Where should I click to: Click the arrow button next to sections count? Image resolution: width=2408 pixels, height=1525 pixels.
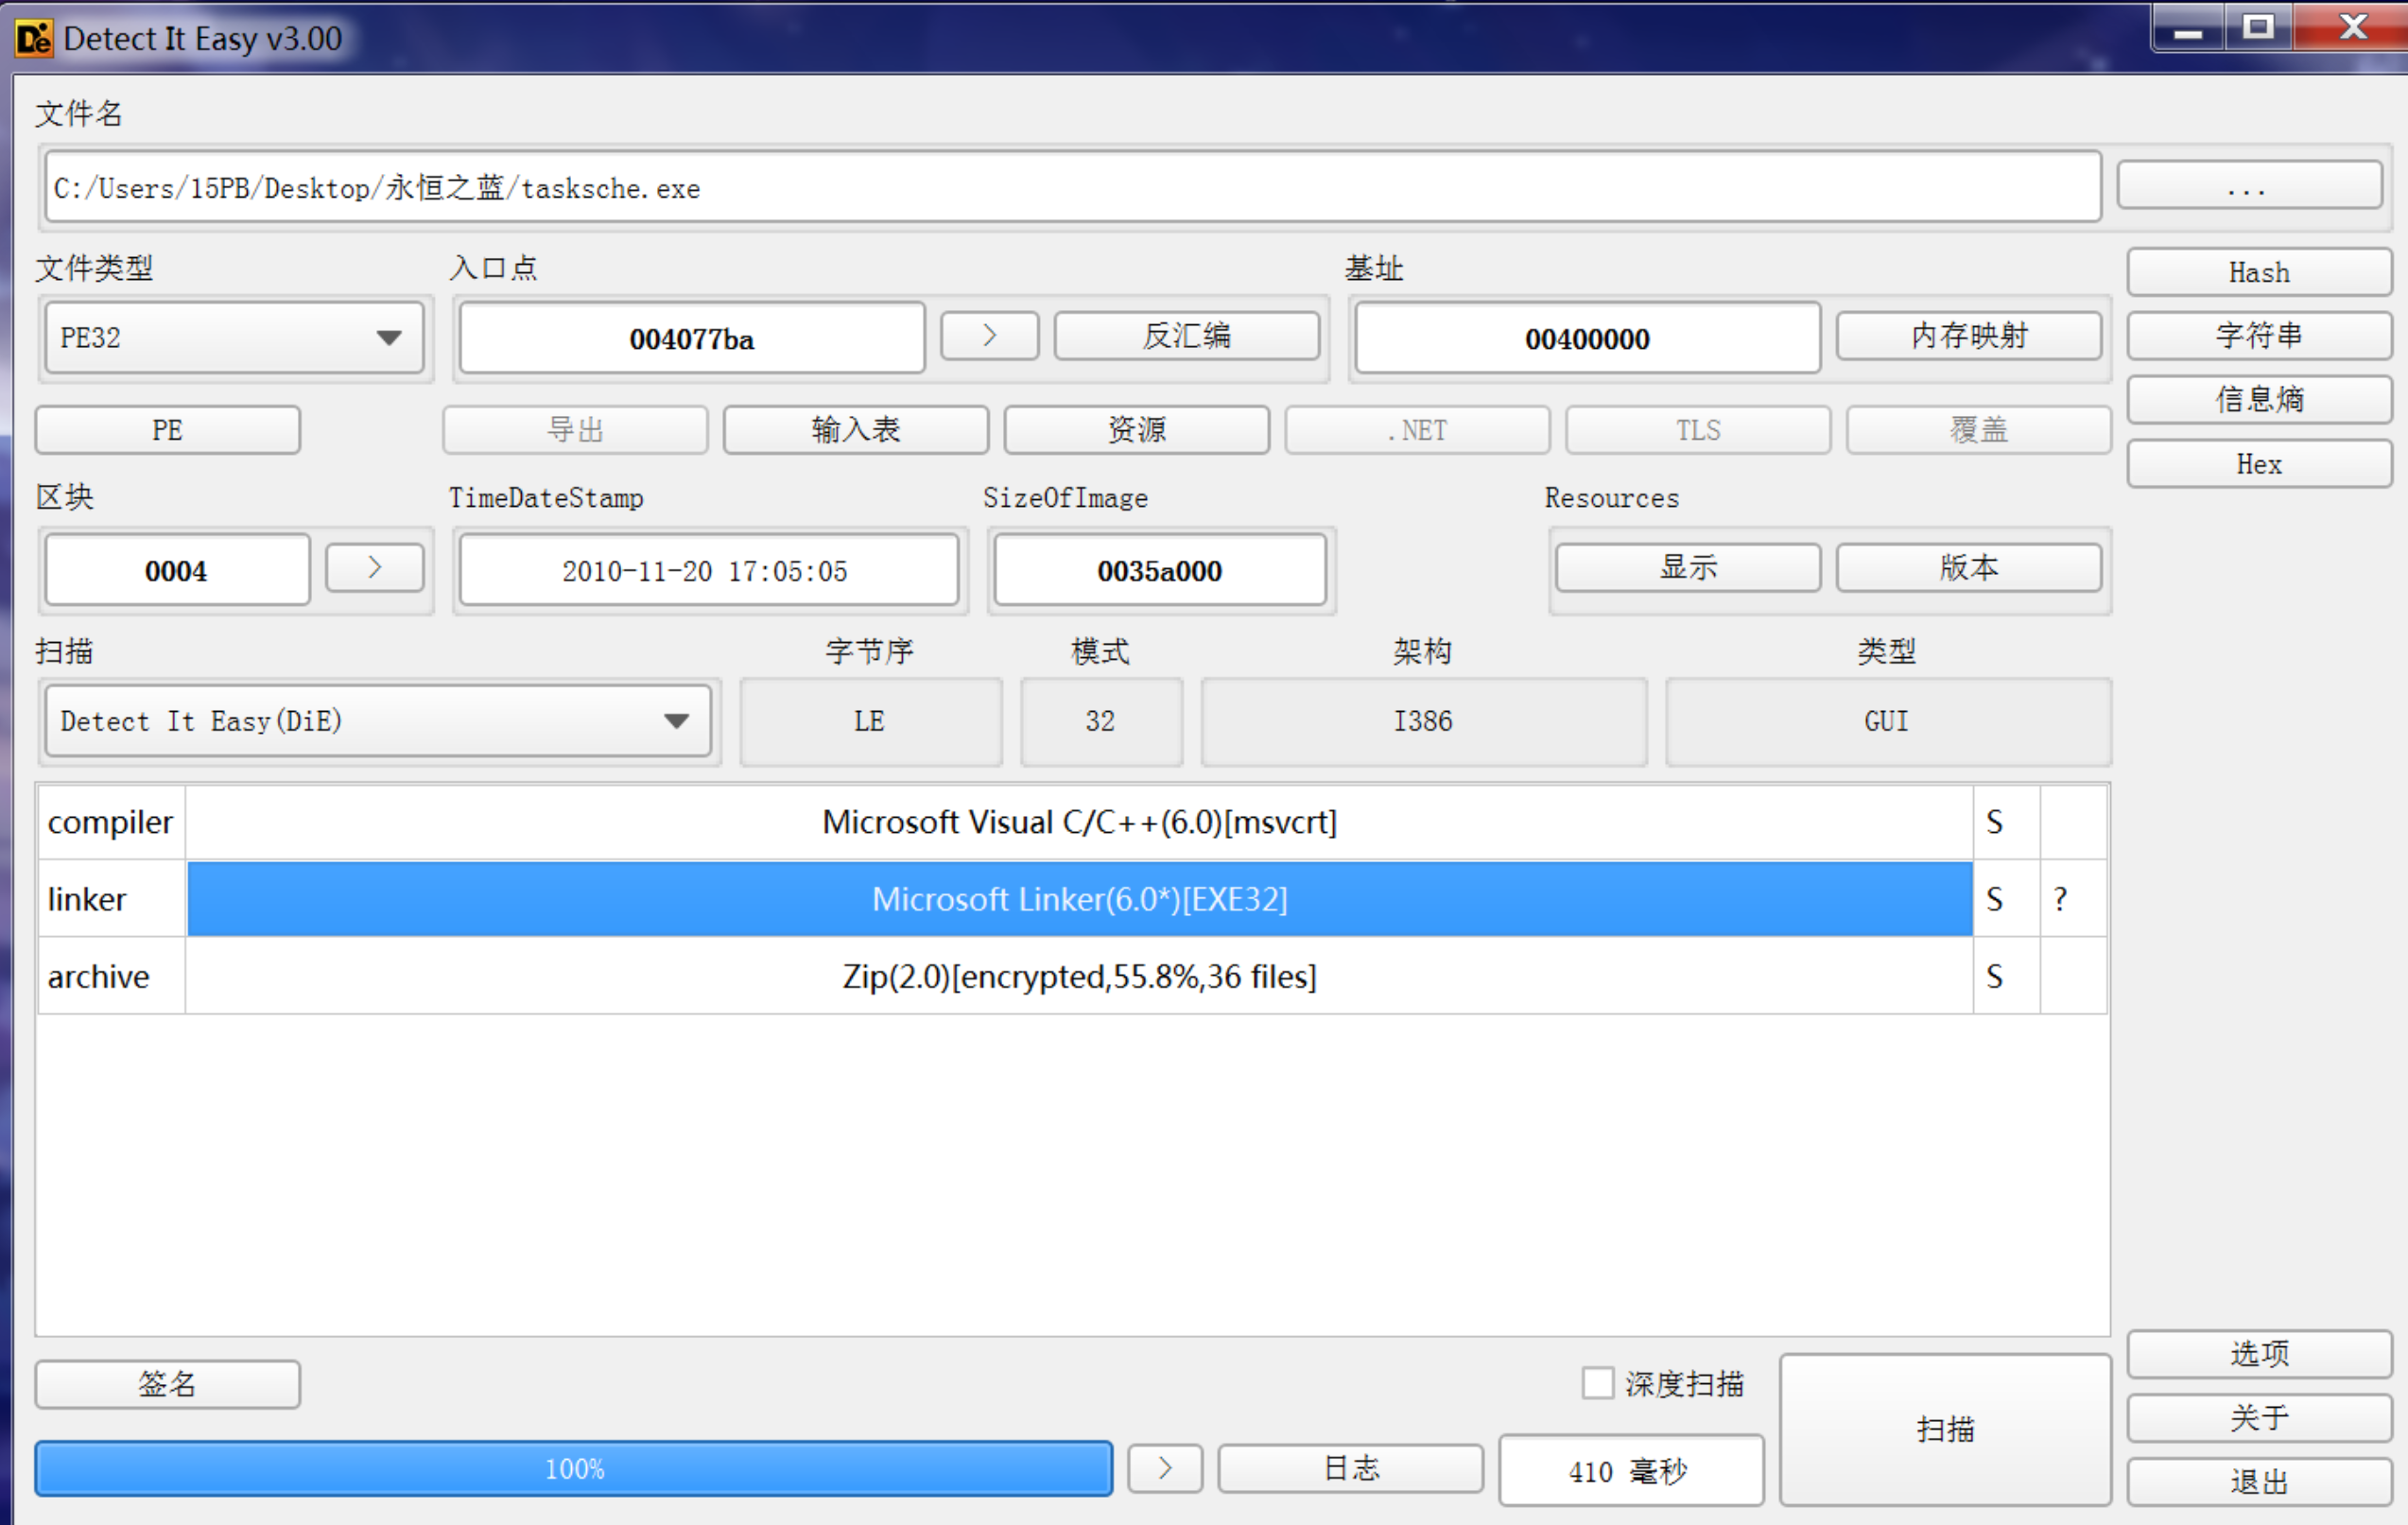pyautogui.click(x=375, y=568)
